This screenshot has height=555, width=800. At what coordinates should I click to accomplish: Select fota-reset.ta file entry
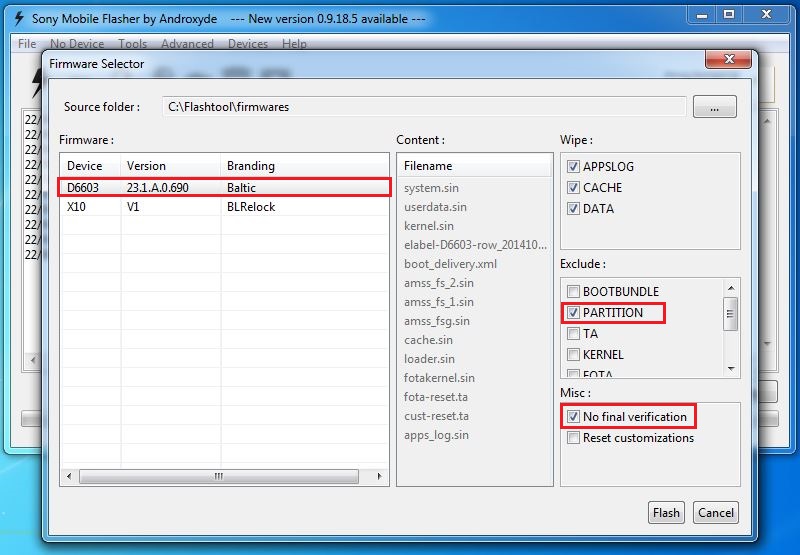(x=436, y=397)
